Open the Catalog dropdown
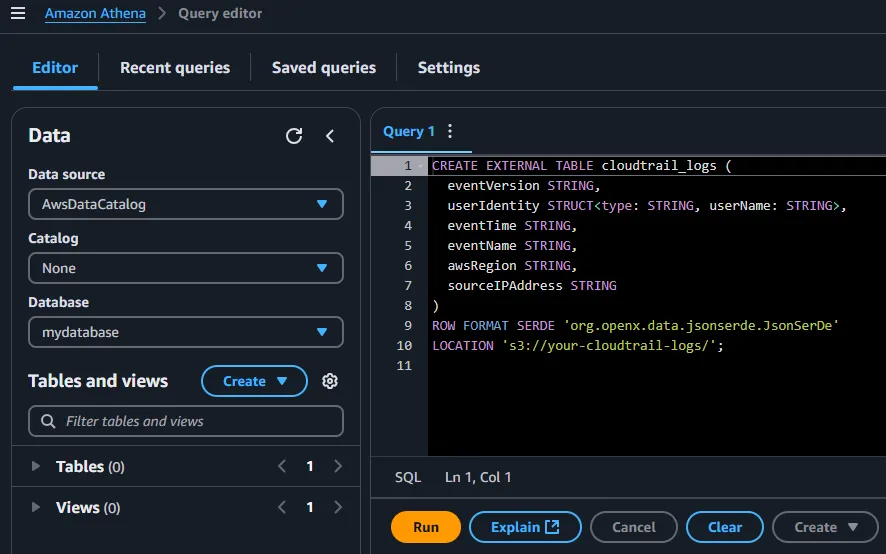This screenshot has width=886, height=554. click(x=185, y=268)
